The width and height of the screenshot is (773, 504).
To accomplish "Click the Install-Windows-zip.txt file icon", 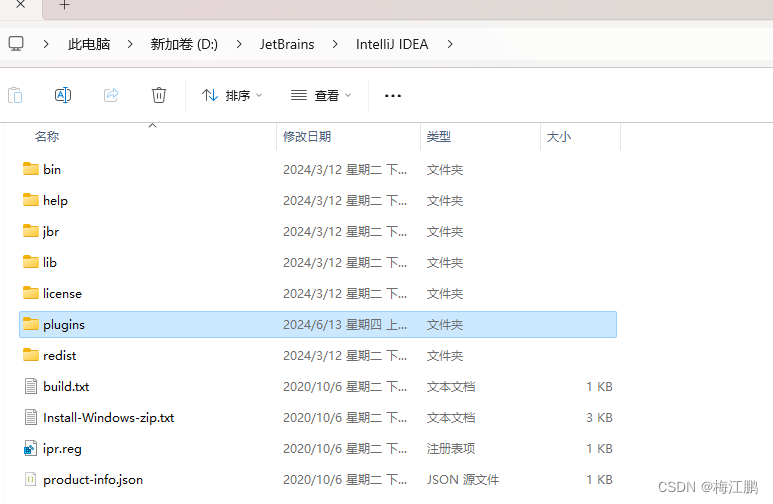I will point(31,417).
